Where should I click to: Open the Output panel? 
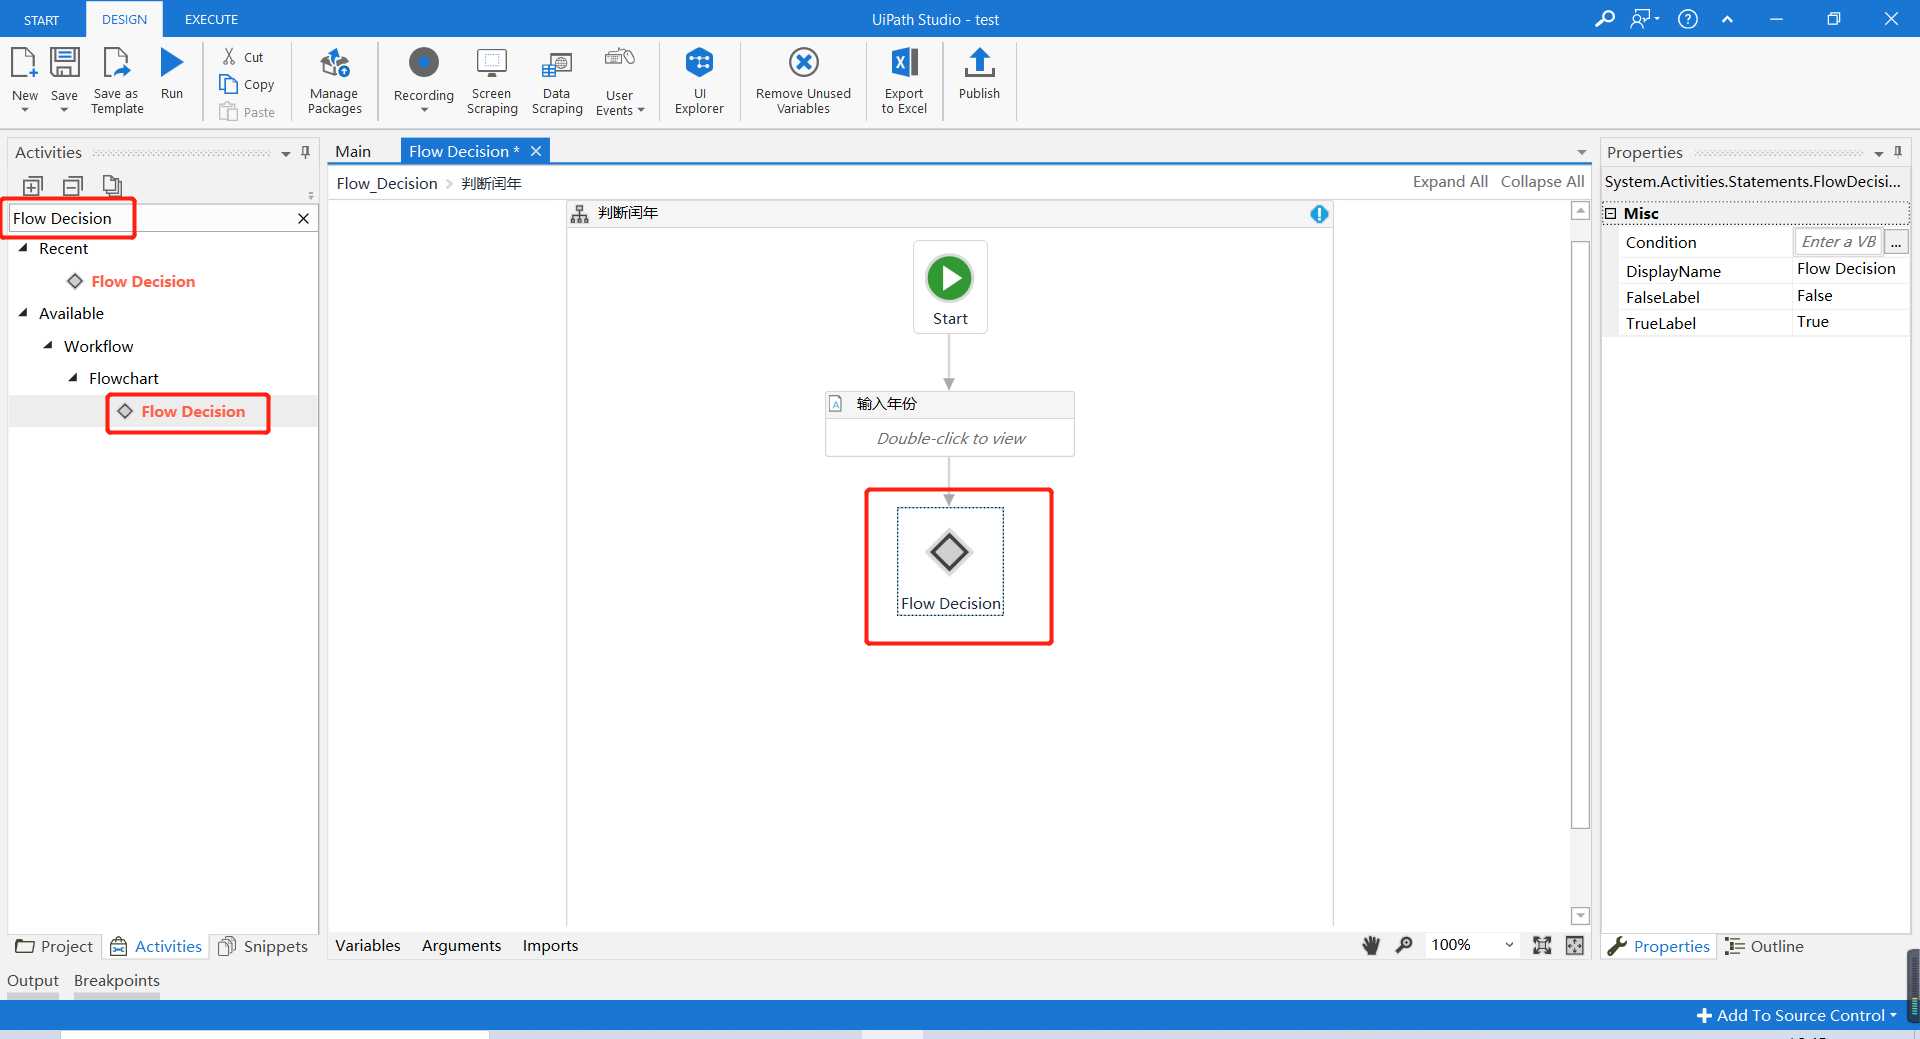(33, 980)
